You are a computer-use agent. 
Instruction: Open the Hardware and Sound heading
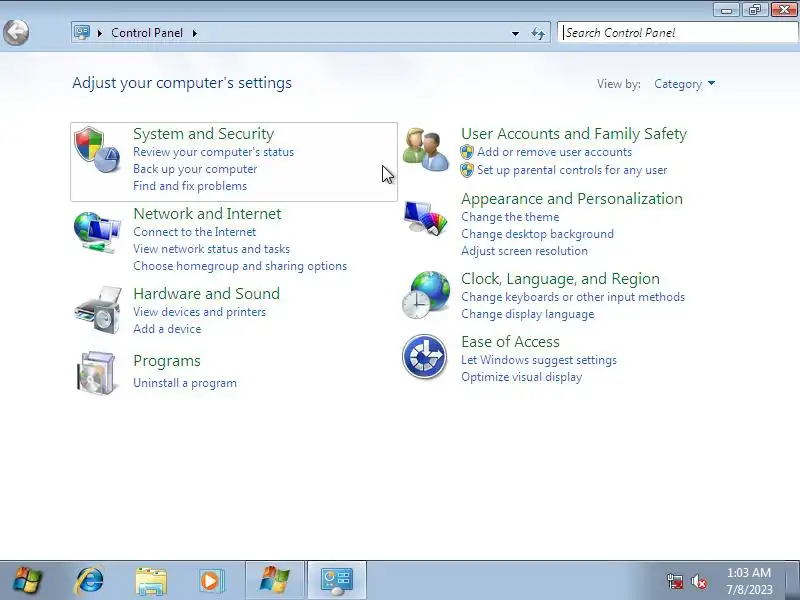click(207, 294)
